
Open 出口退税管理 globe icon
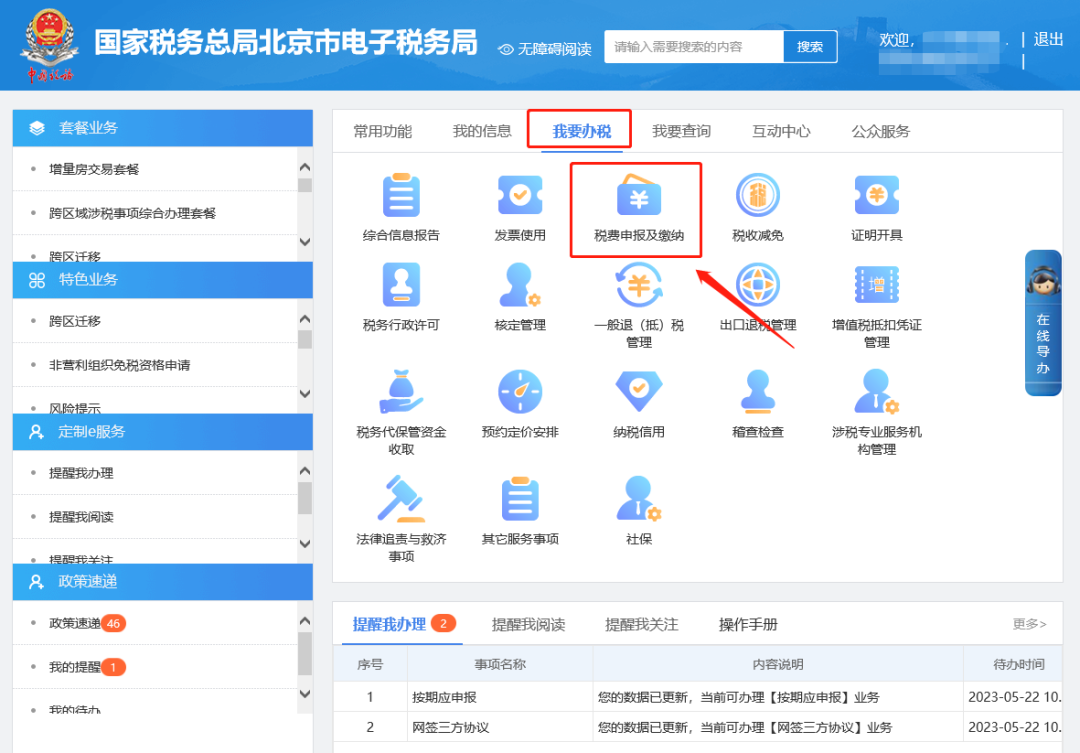758,285
